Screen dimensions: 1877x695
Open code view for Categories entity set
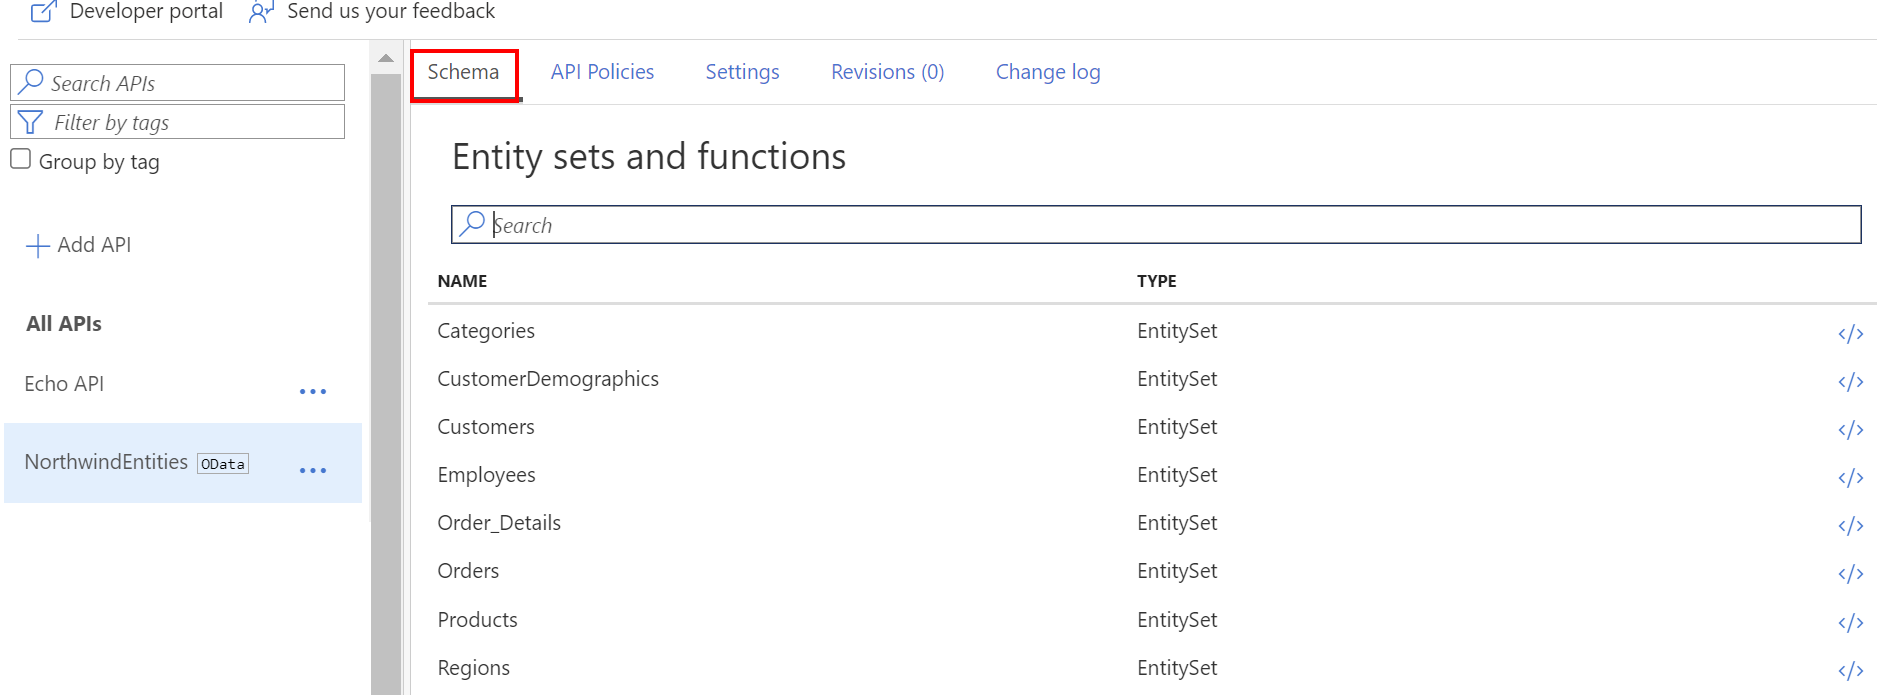pos(1850,333)
